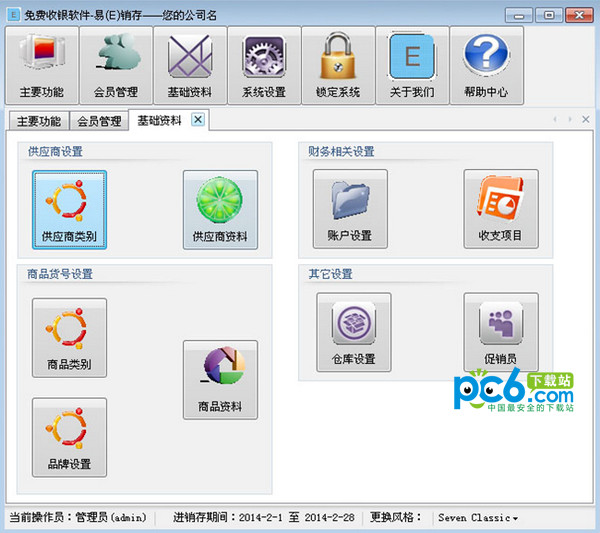The height and width of the screenshot is (533, 600).
Task: Click 锁定系统 padlock icon
Action: pyautogui.click(x=338, y=65)
